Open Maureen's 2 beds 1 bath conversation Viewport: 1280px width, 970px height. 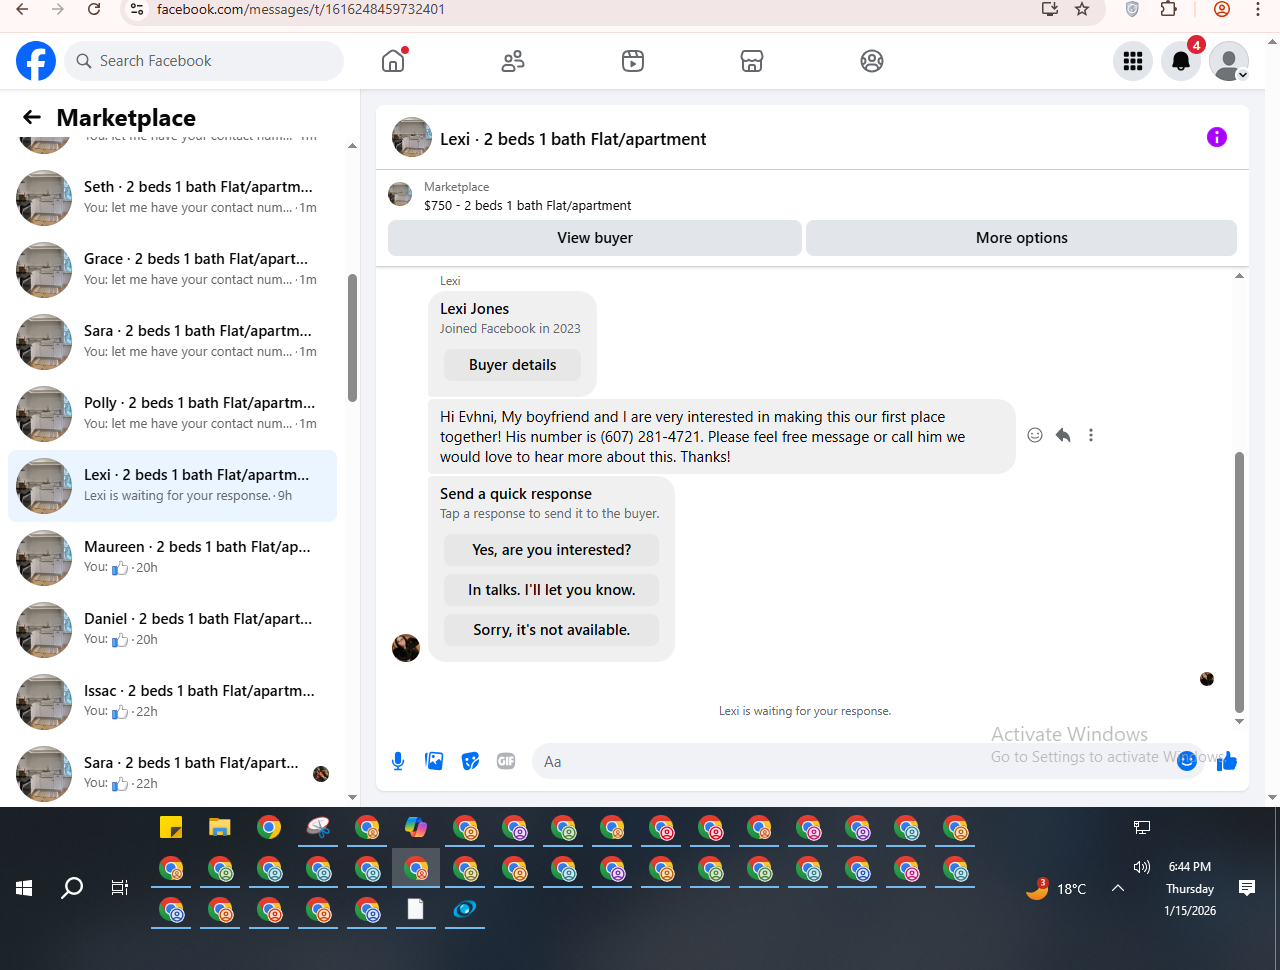pyautogui.click(x=172, y=558)
